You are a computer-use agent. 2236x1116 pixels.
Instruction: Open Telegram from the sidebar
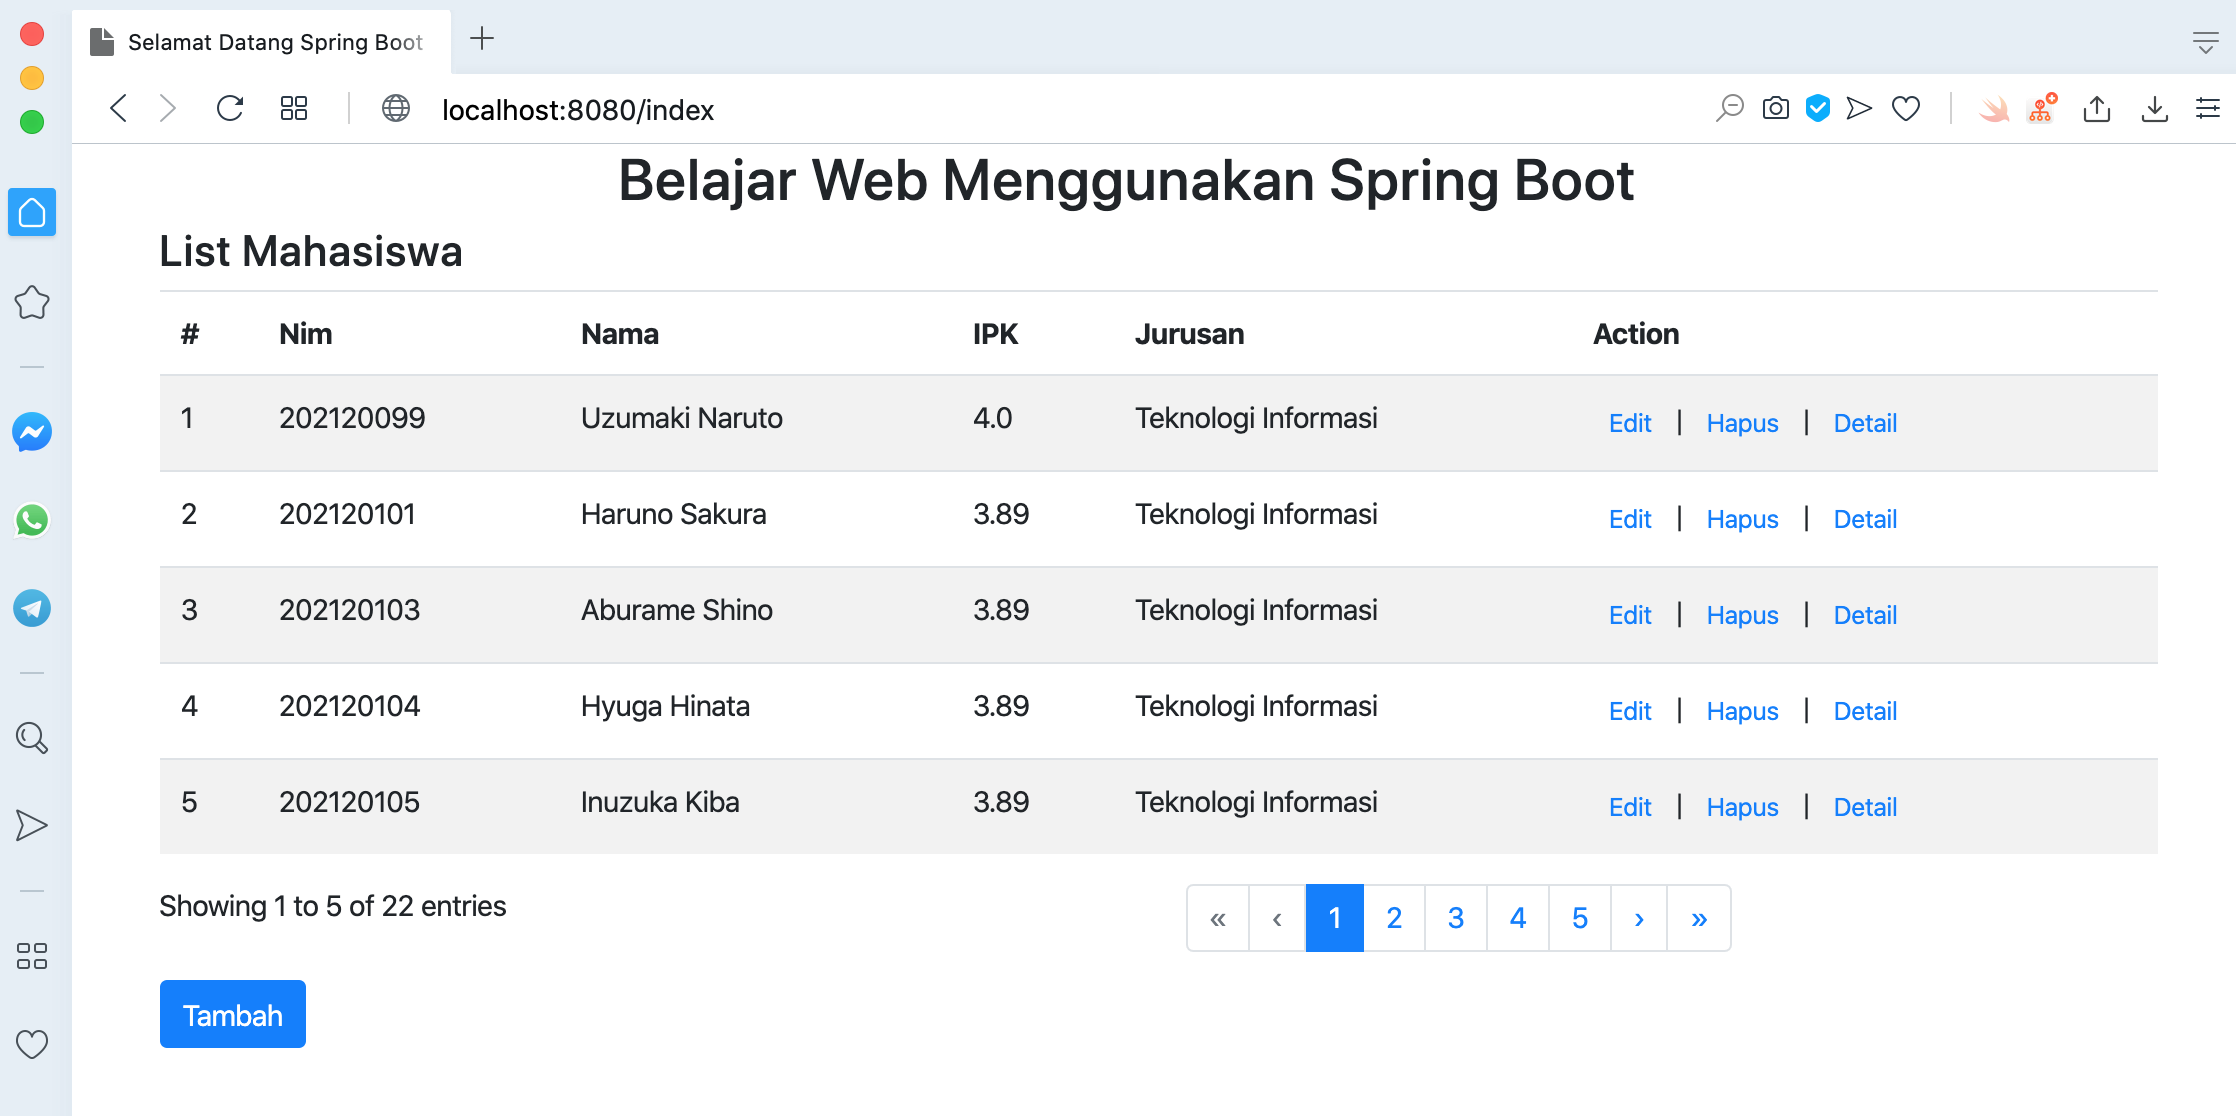pyautogui.click(x=32, y=608)
